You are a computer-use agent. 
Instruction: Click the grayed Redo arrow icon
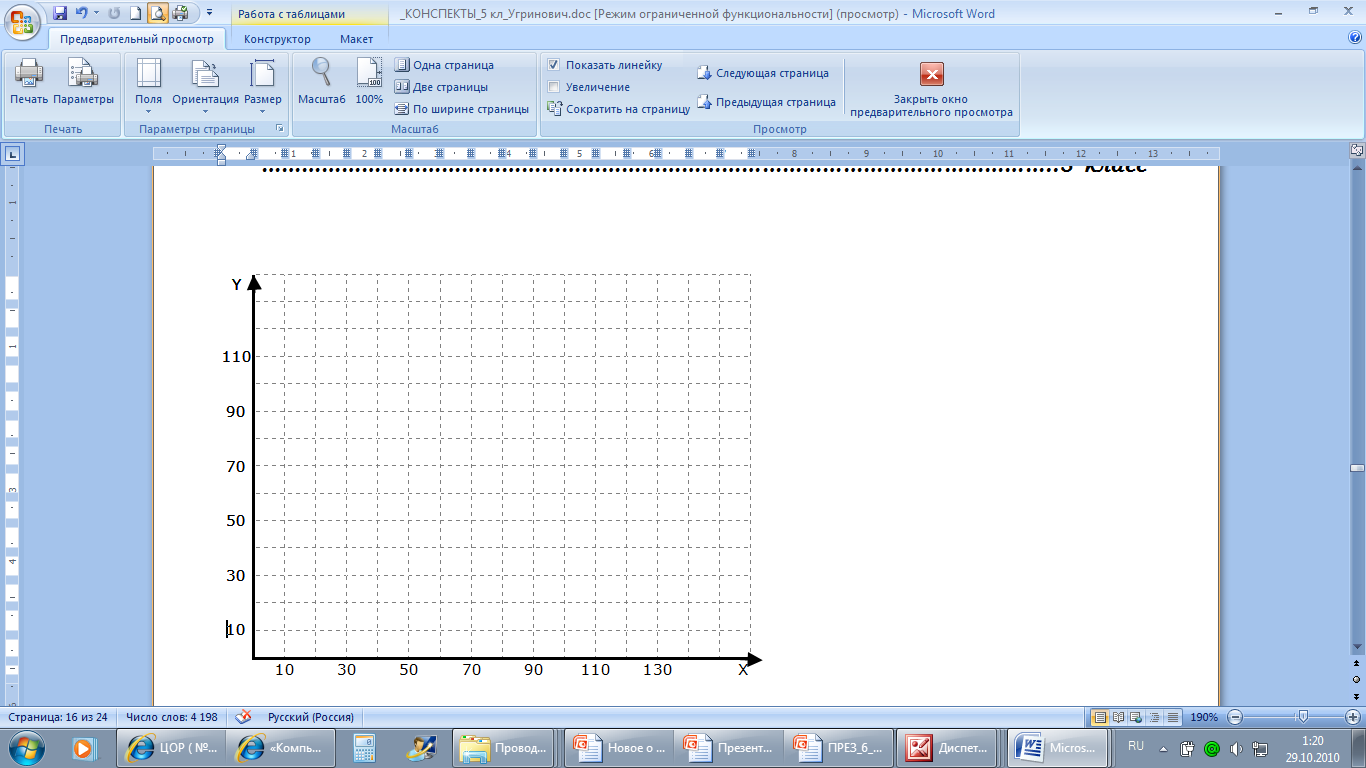(x=113, y=13)
